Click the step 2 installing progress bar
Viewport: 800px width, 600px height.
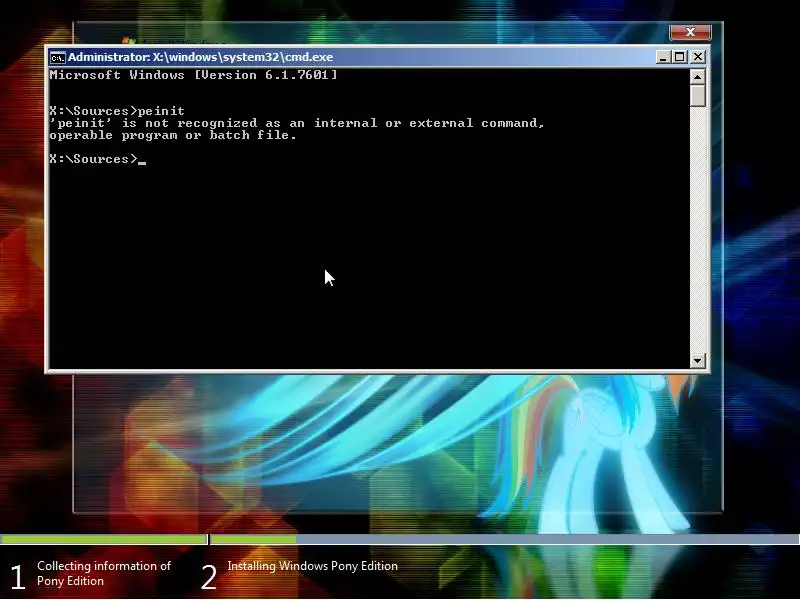505,539
